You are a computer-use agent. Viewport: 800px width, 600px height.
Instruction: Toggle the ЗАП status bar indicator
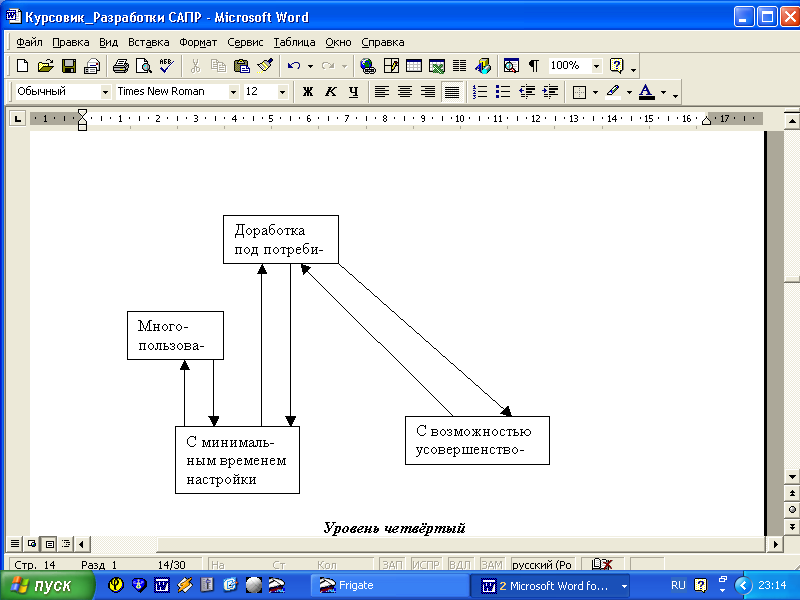392,565
